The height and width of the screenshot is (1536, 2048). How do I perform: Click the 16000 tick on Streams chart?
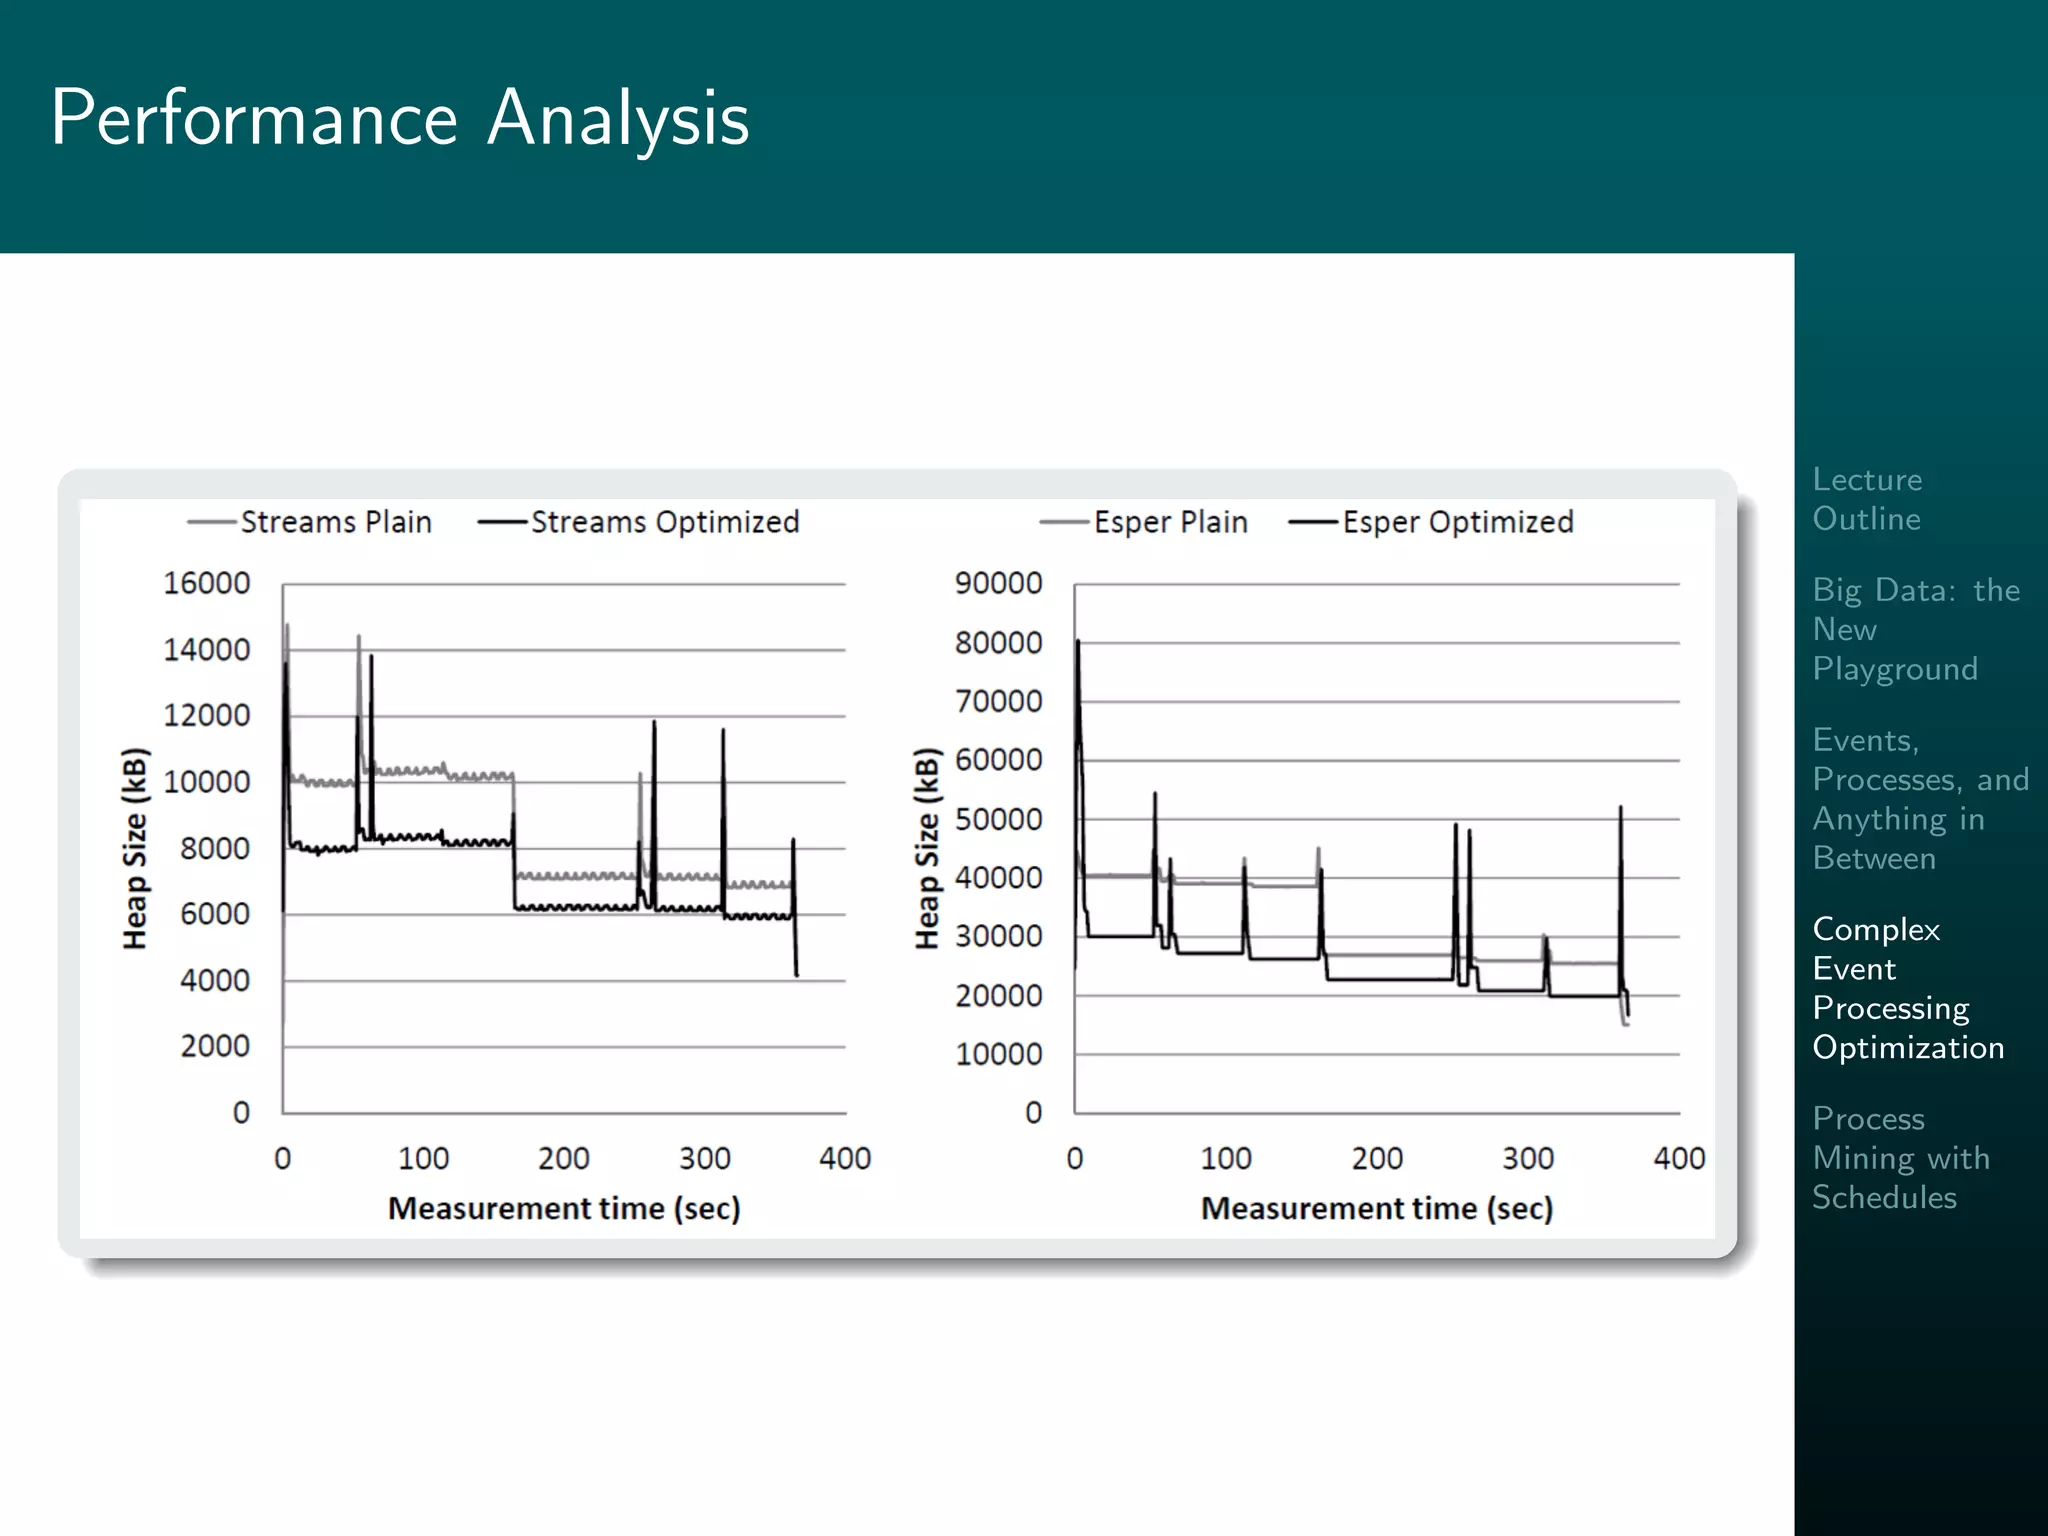pyautogui.click(x=206, y=583)
